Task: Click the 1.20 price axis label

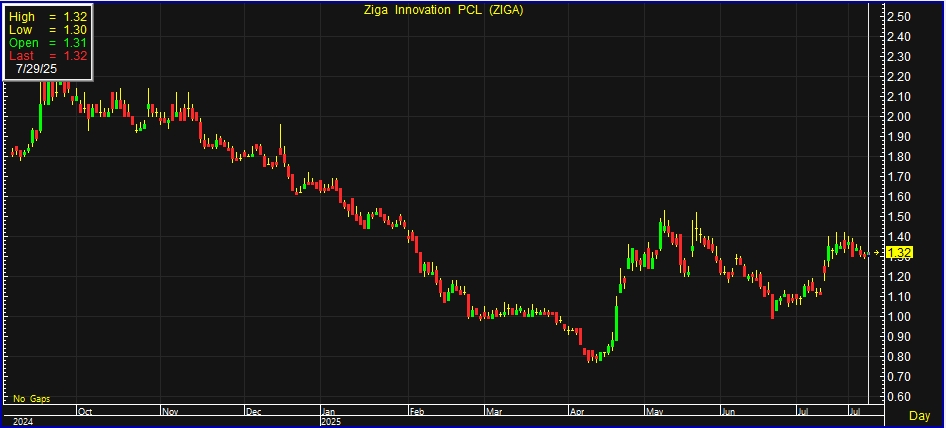Action: coord(899,276)
